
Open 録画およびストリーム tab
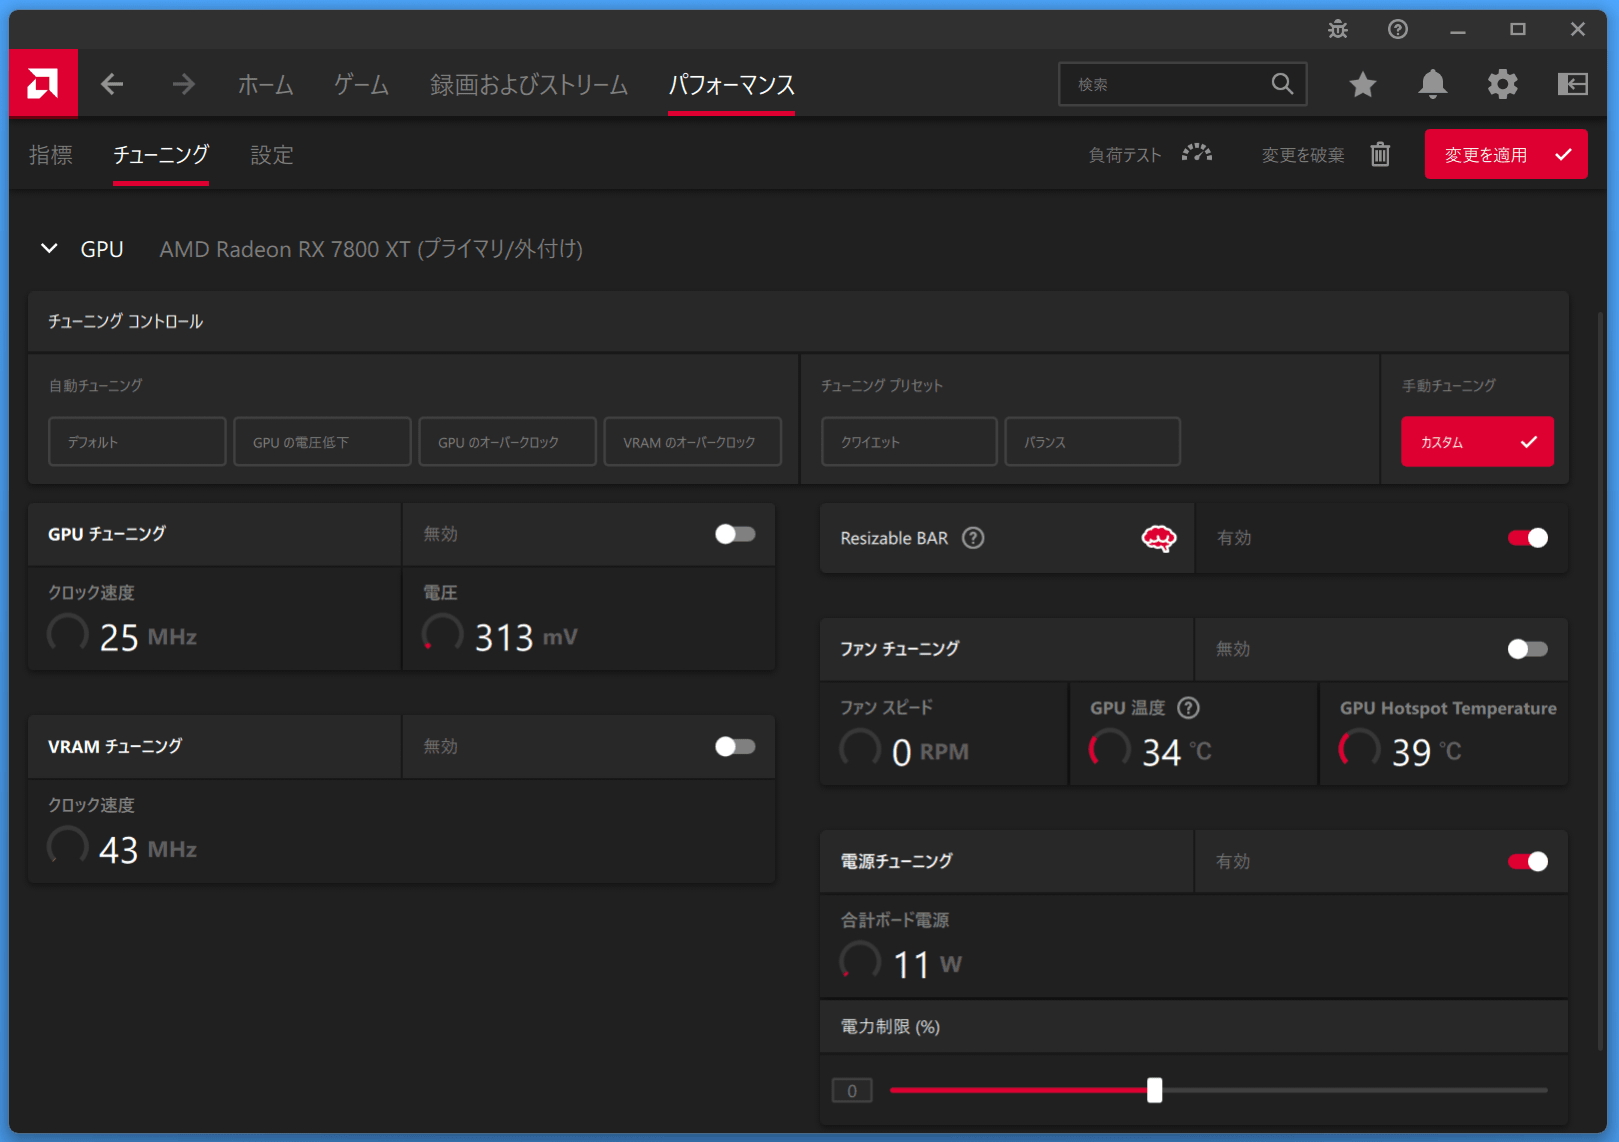[x=529, y=85]
